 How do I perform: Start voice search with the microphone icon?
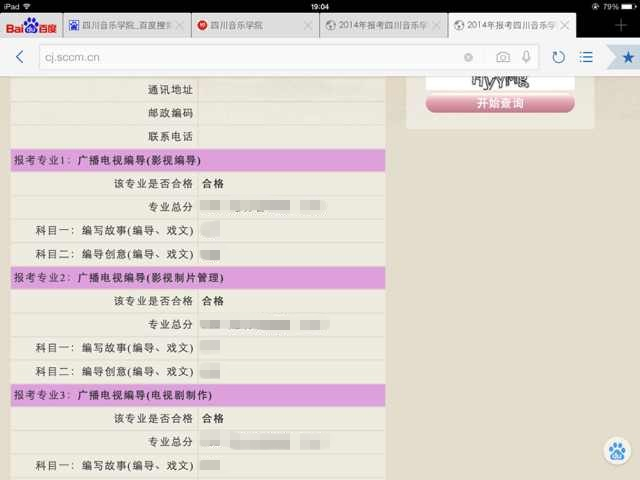pos(526,57)
